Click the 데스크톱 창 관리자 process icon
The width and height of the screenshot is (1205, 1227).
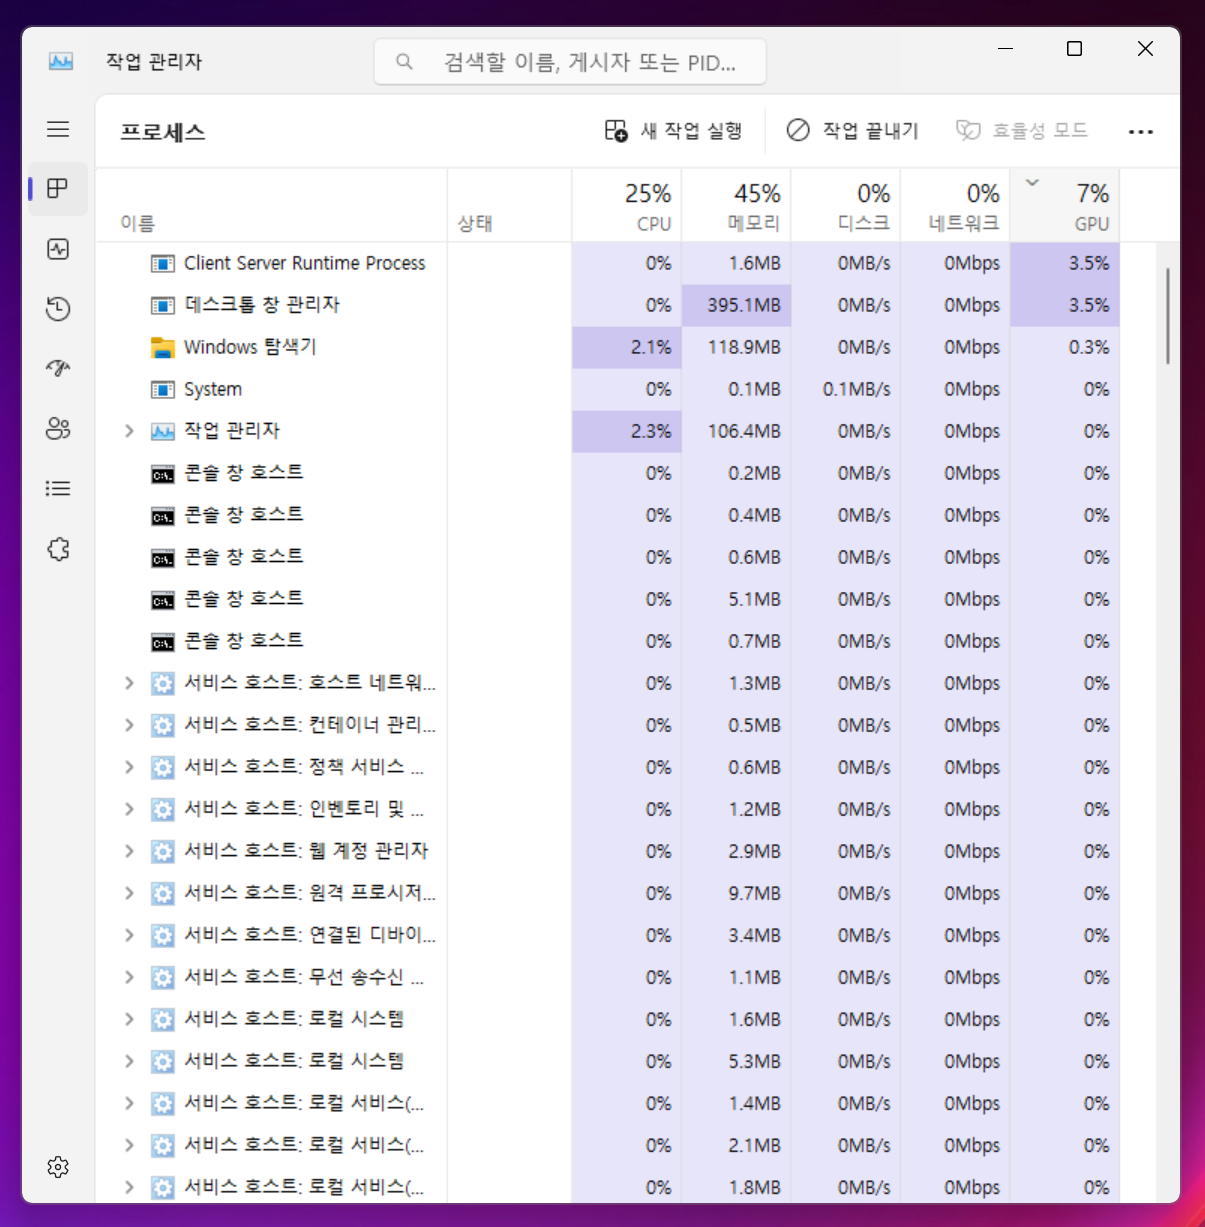click(x=162, y=305)
